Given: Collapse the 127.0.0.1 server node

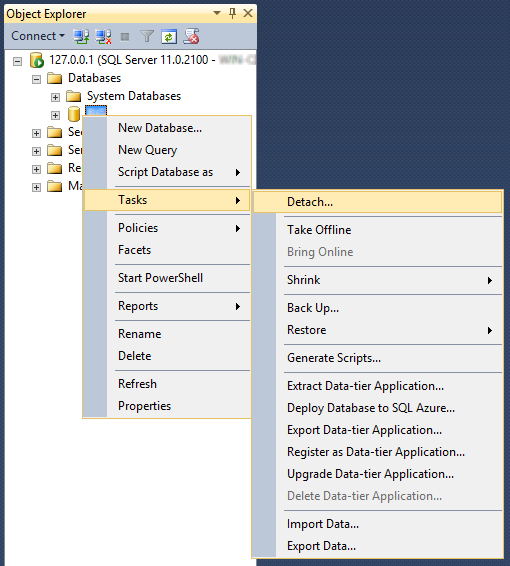Looking at the screenshot, I should 17,61.
